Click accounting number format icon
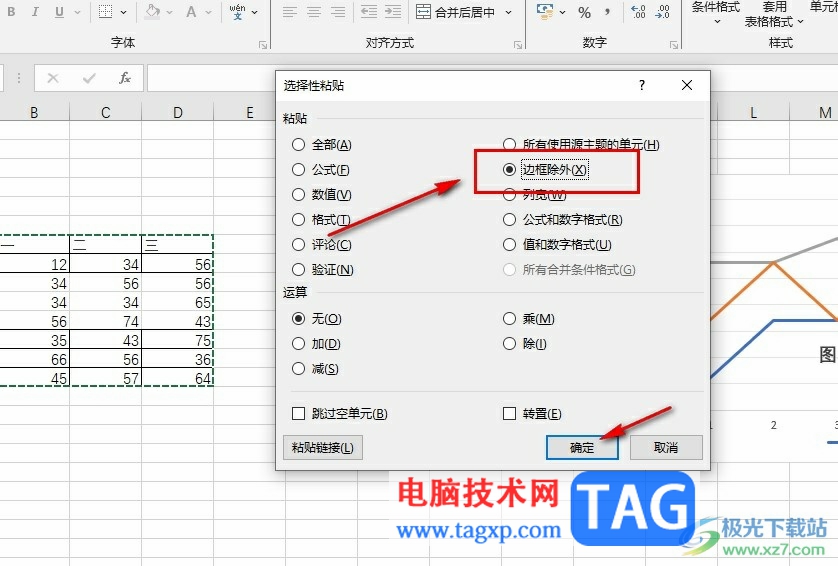The width and height of the screenshot is (838, 566). (545, 12)
